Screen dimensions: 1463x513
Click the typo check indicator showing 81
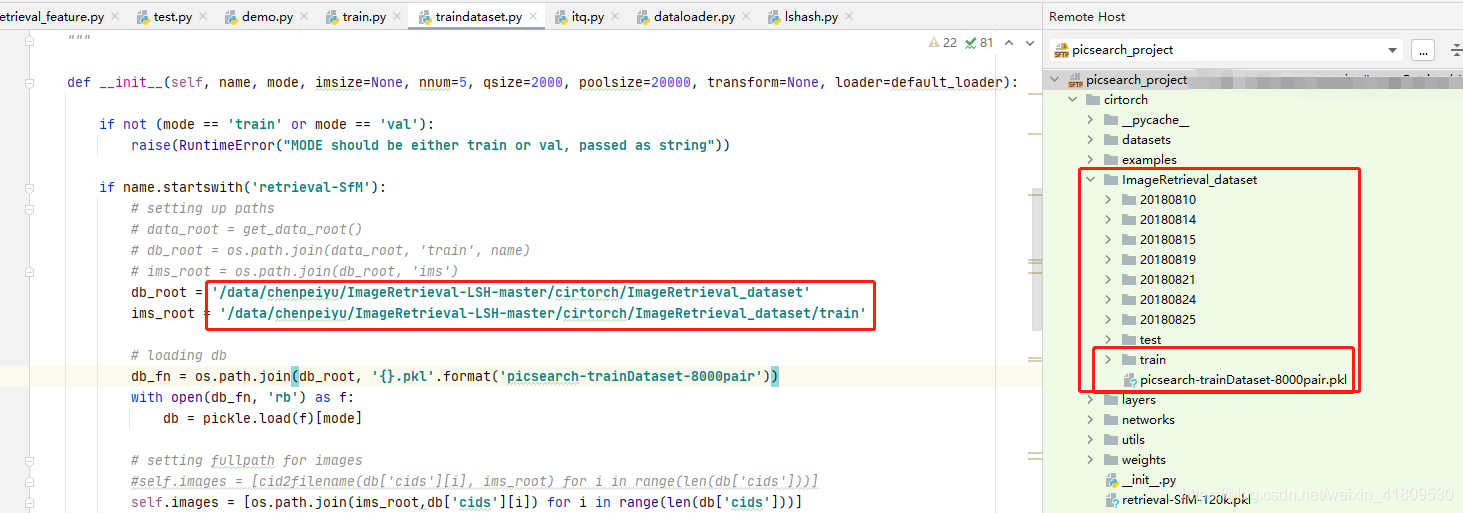[x=979, y=42]
